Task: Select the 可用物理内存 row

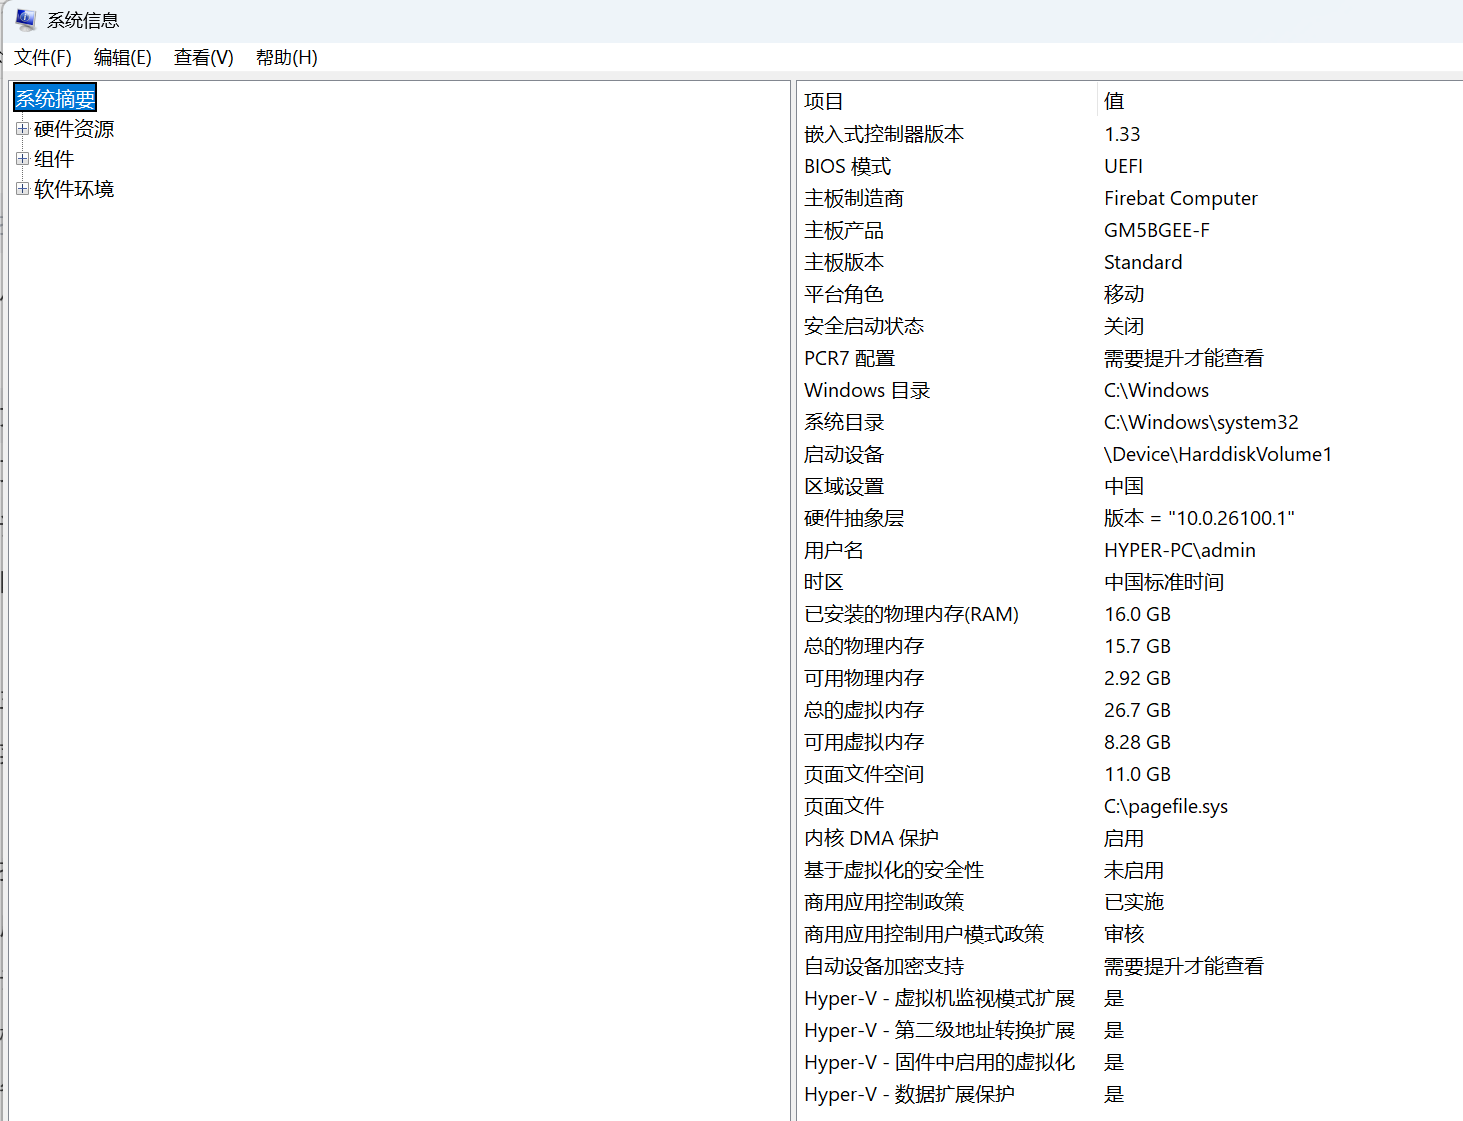Action: (1130, 678)
